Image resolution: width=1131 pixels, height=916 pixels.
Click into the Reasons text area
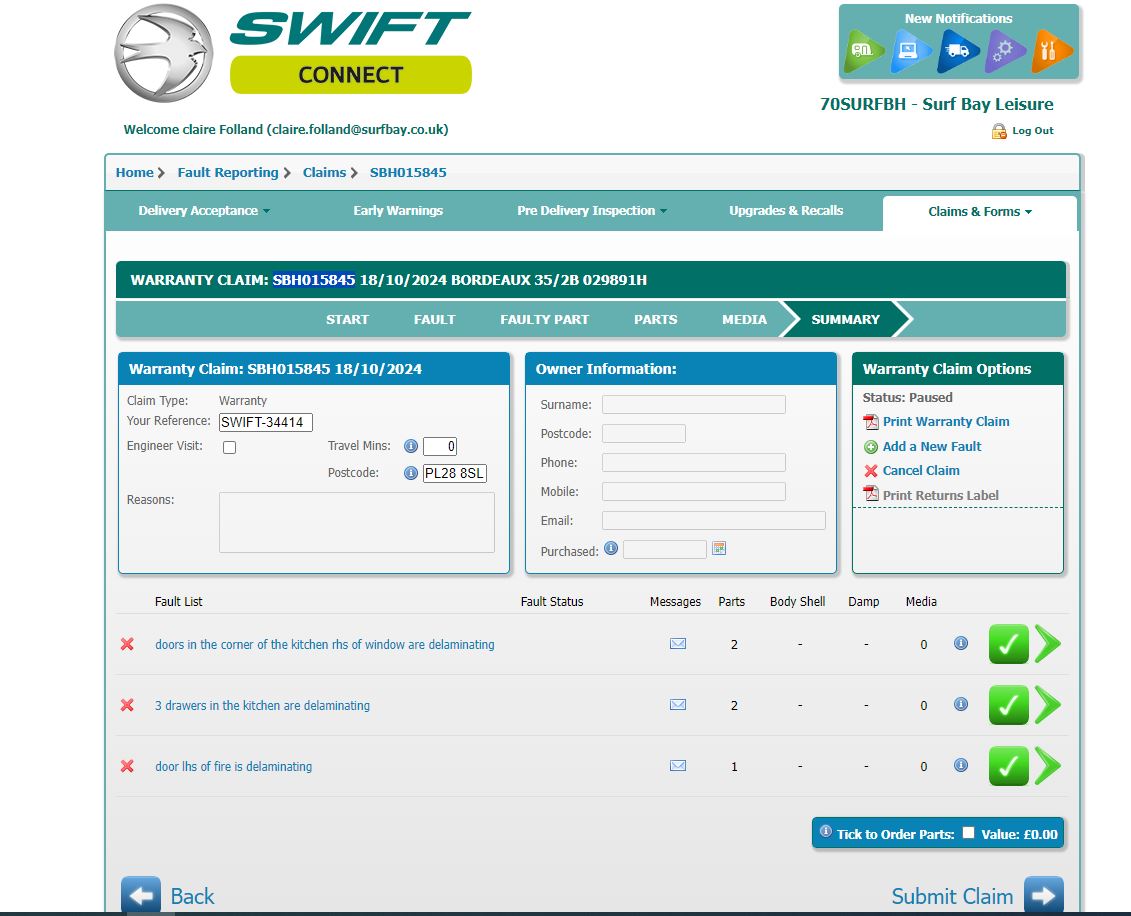pos(356,522)
